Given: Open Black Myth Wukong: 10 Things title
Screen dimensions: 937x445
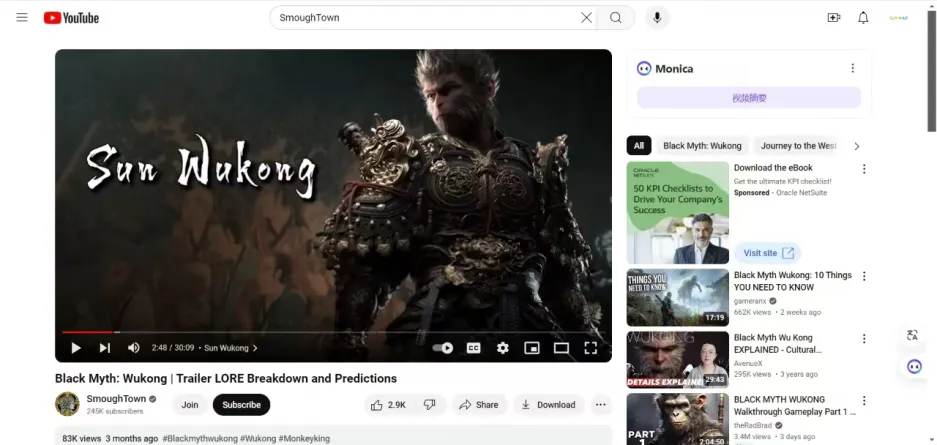Looking at the screenshot, I should click(x=792, y=281).
